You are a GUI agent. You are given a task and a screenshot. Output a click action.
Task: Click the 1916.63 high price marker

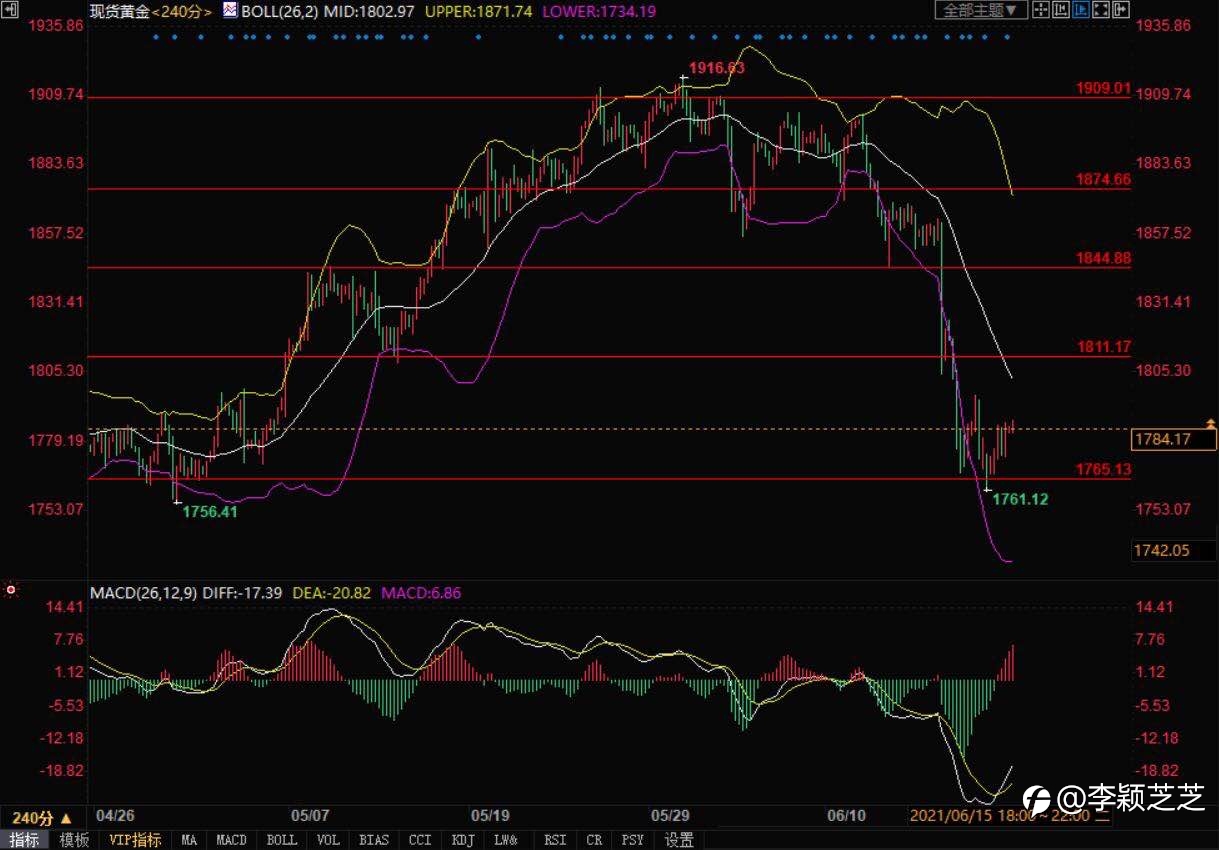(716, 68)
